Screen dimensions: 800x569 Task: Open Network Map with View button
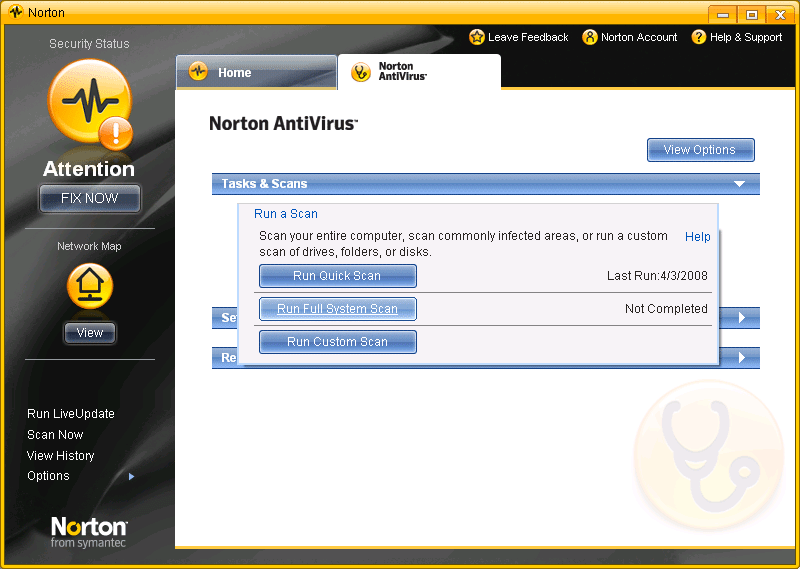(x=90, y=333)
